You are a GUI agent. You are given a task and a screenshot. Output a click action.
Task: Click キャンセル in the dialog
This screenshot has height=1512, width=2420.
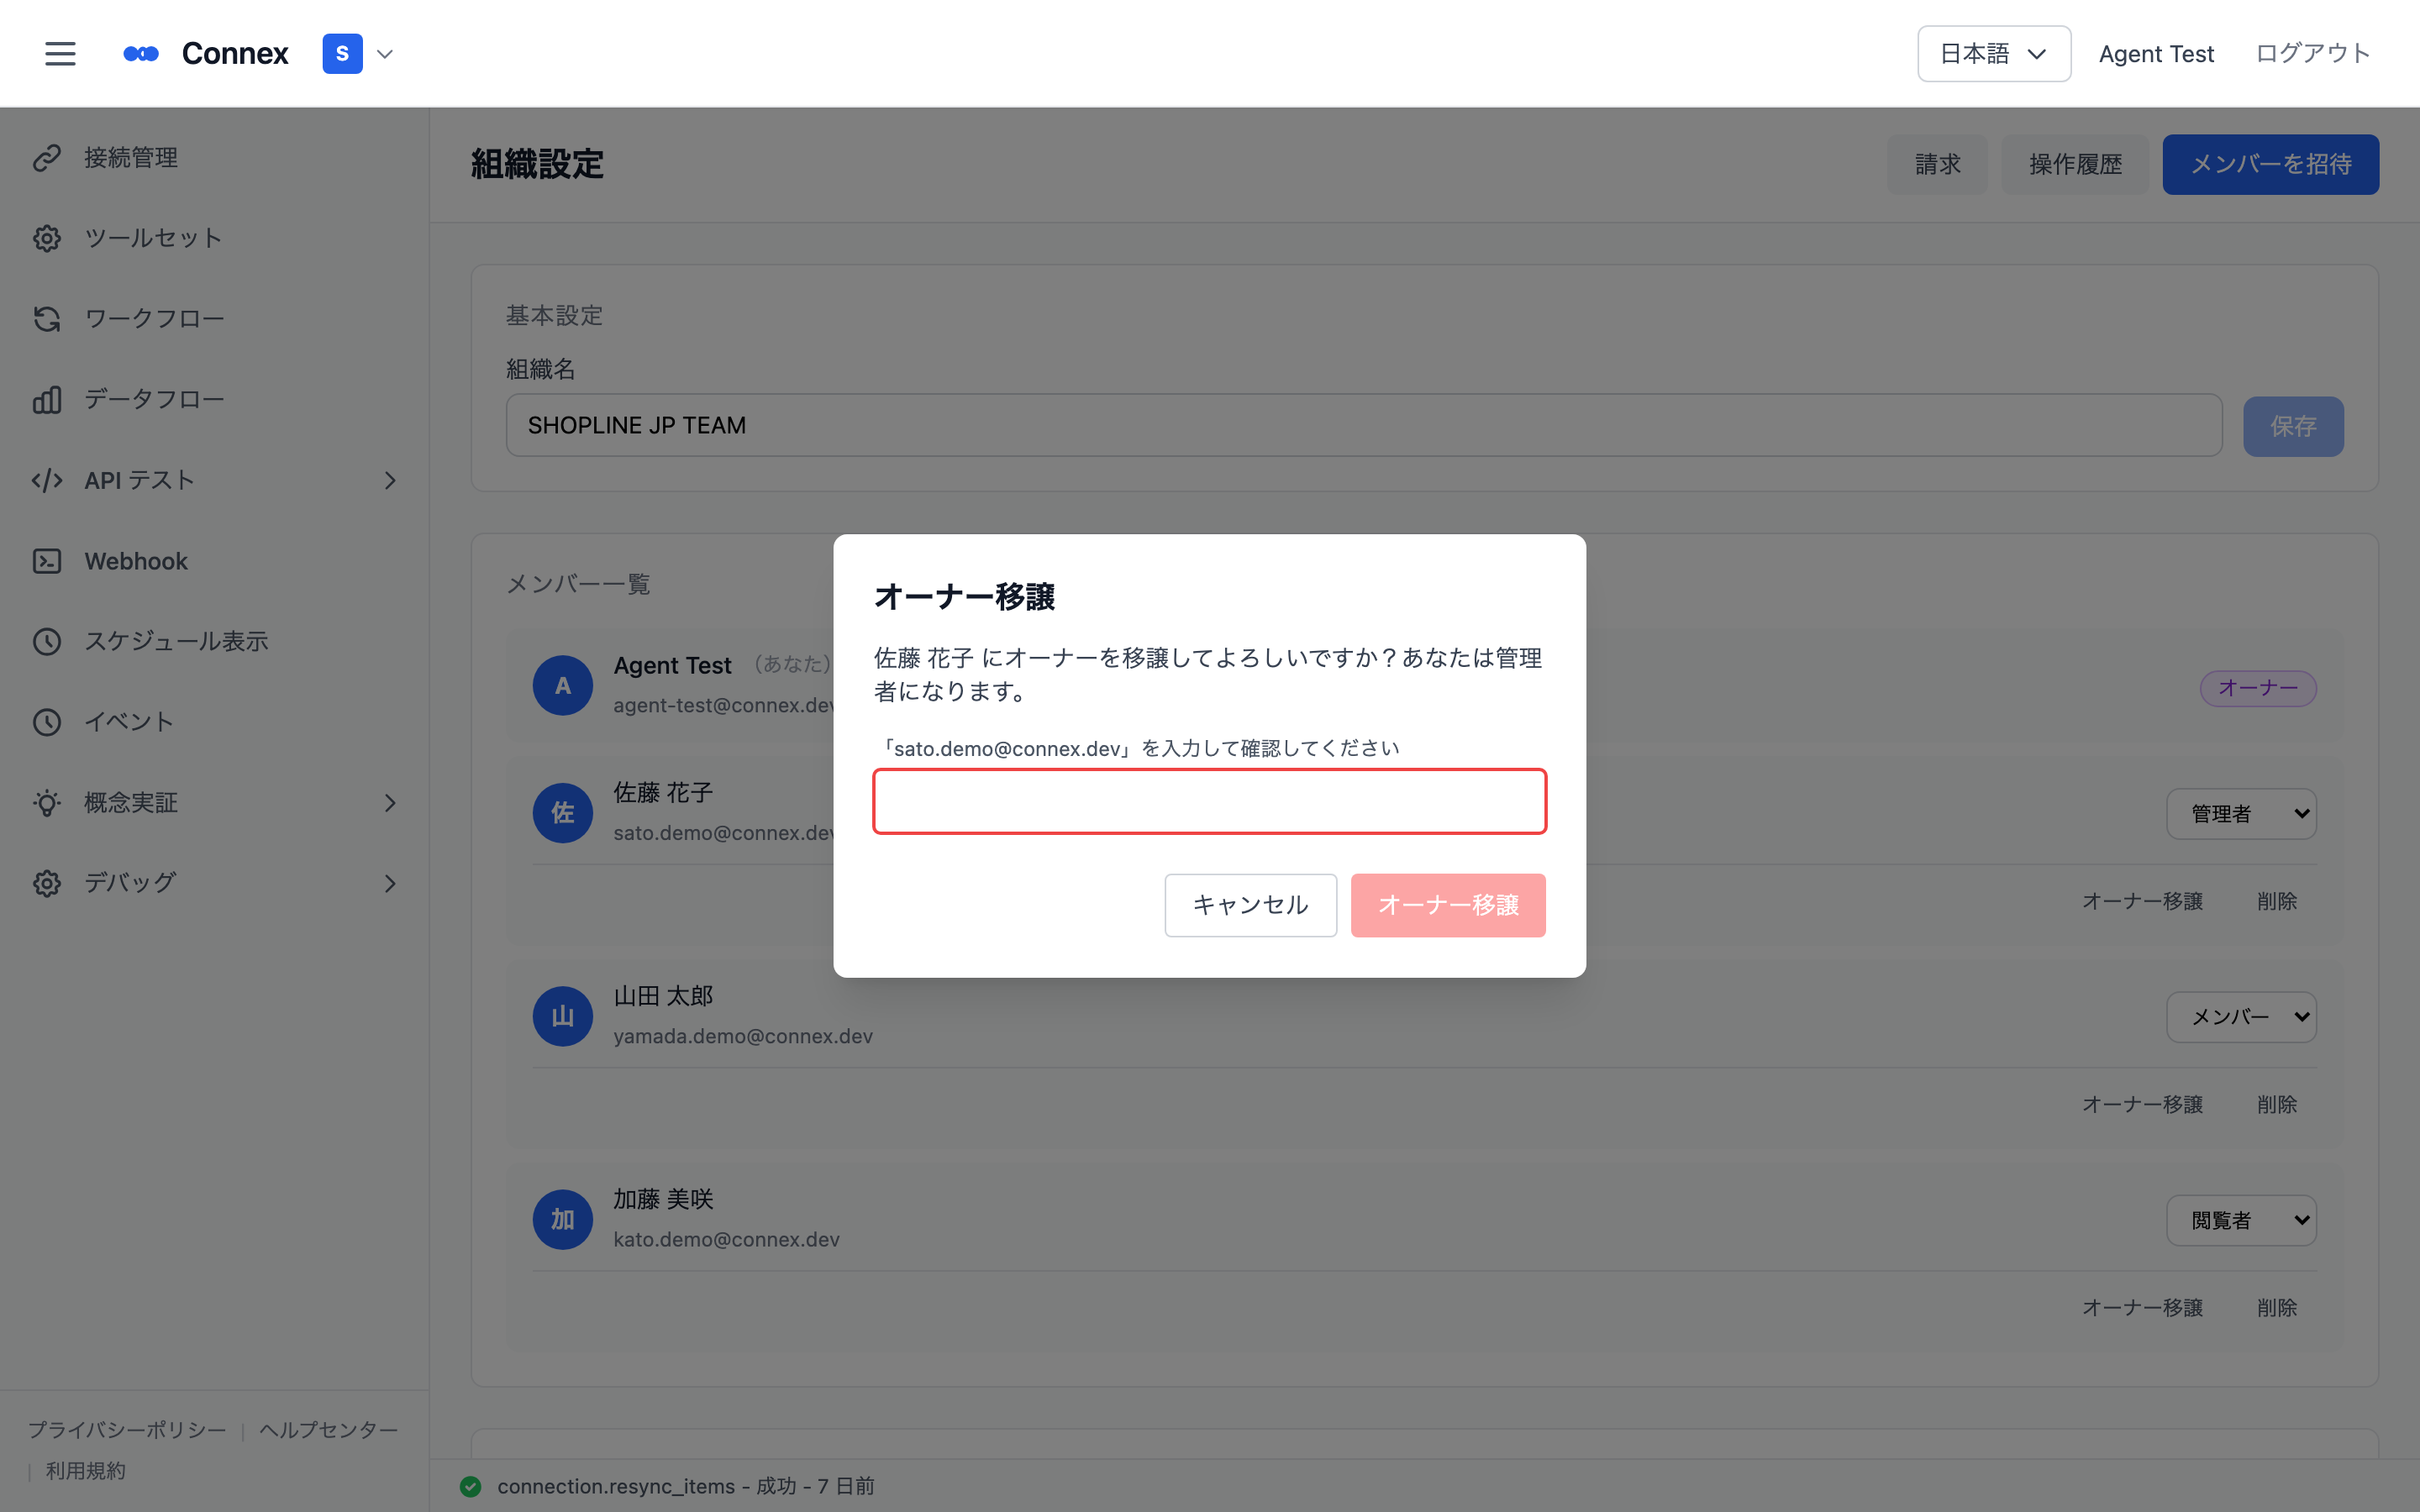click(x=1250, y=905)
